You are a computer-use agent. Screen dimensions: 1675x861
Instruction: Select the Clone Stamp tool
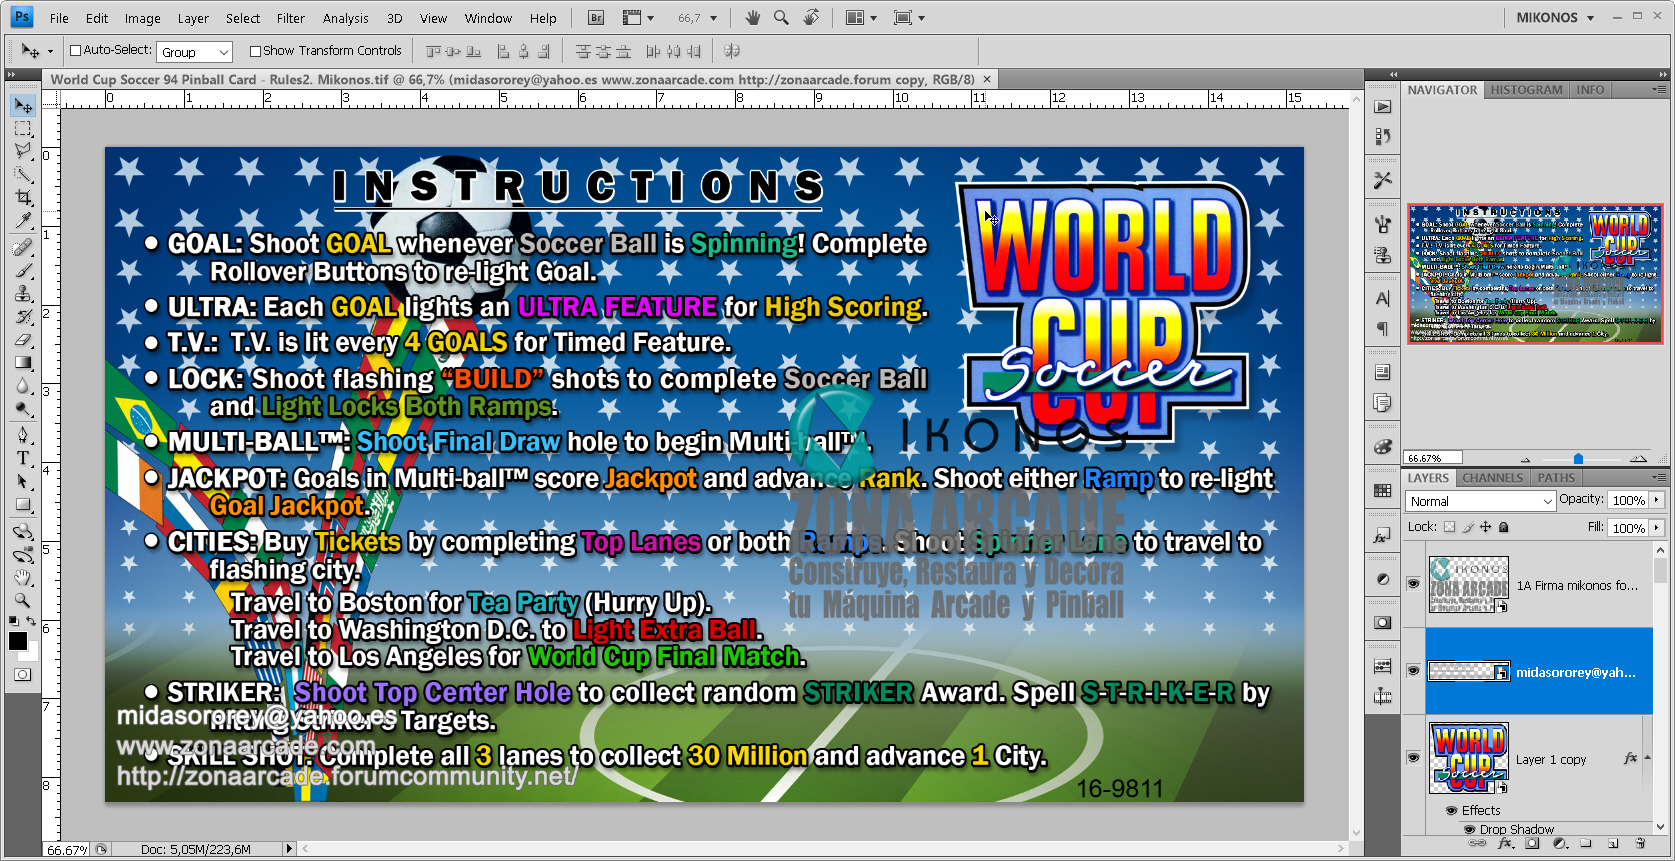23,294
